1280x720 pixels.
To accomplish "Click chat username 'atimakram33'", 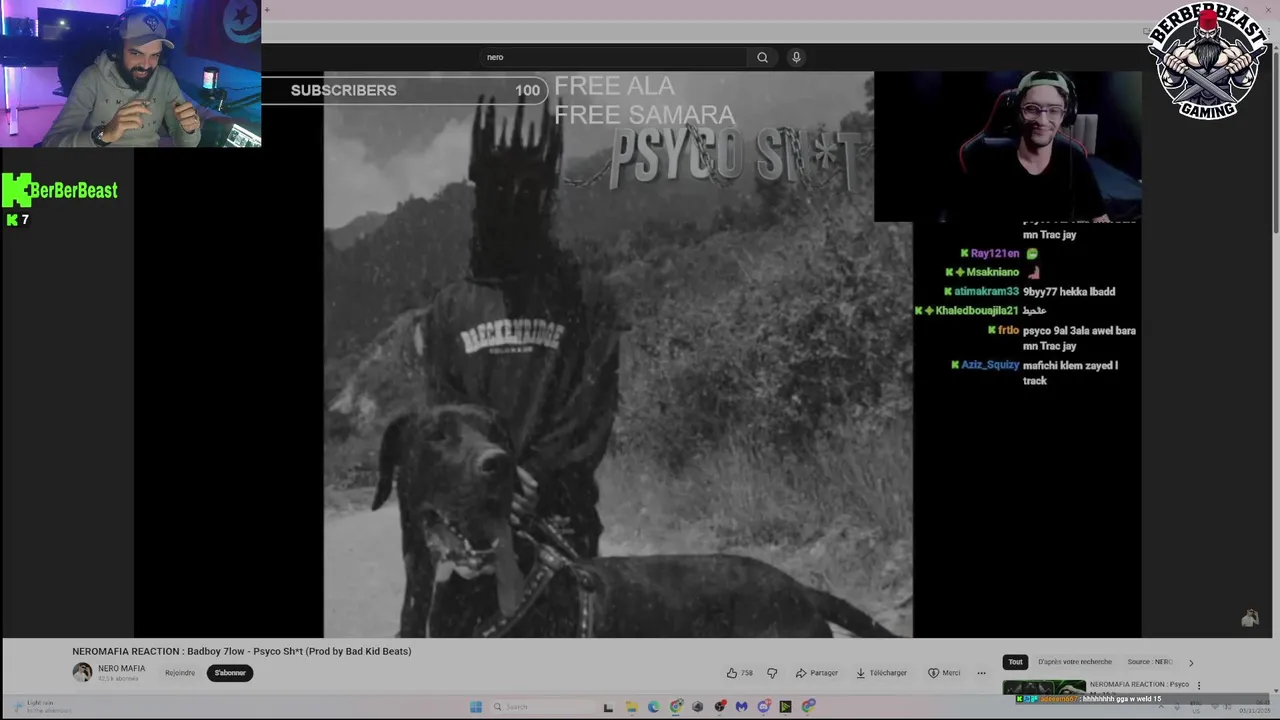I will (986, 292).
